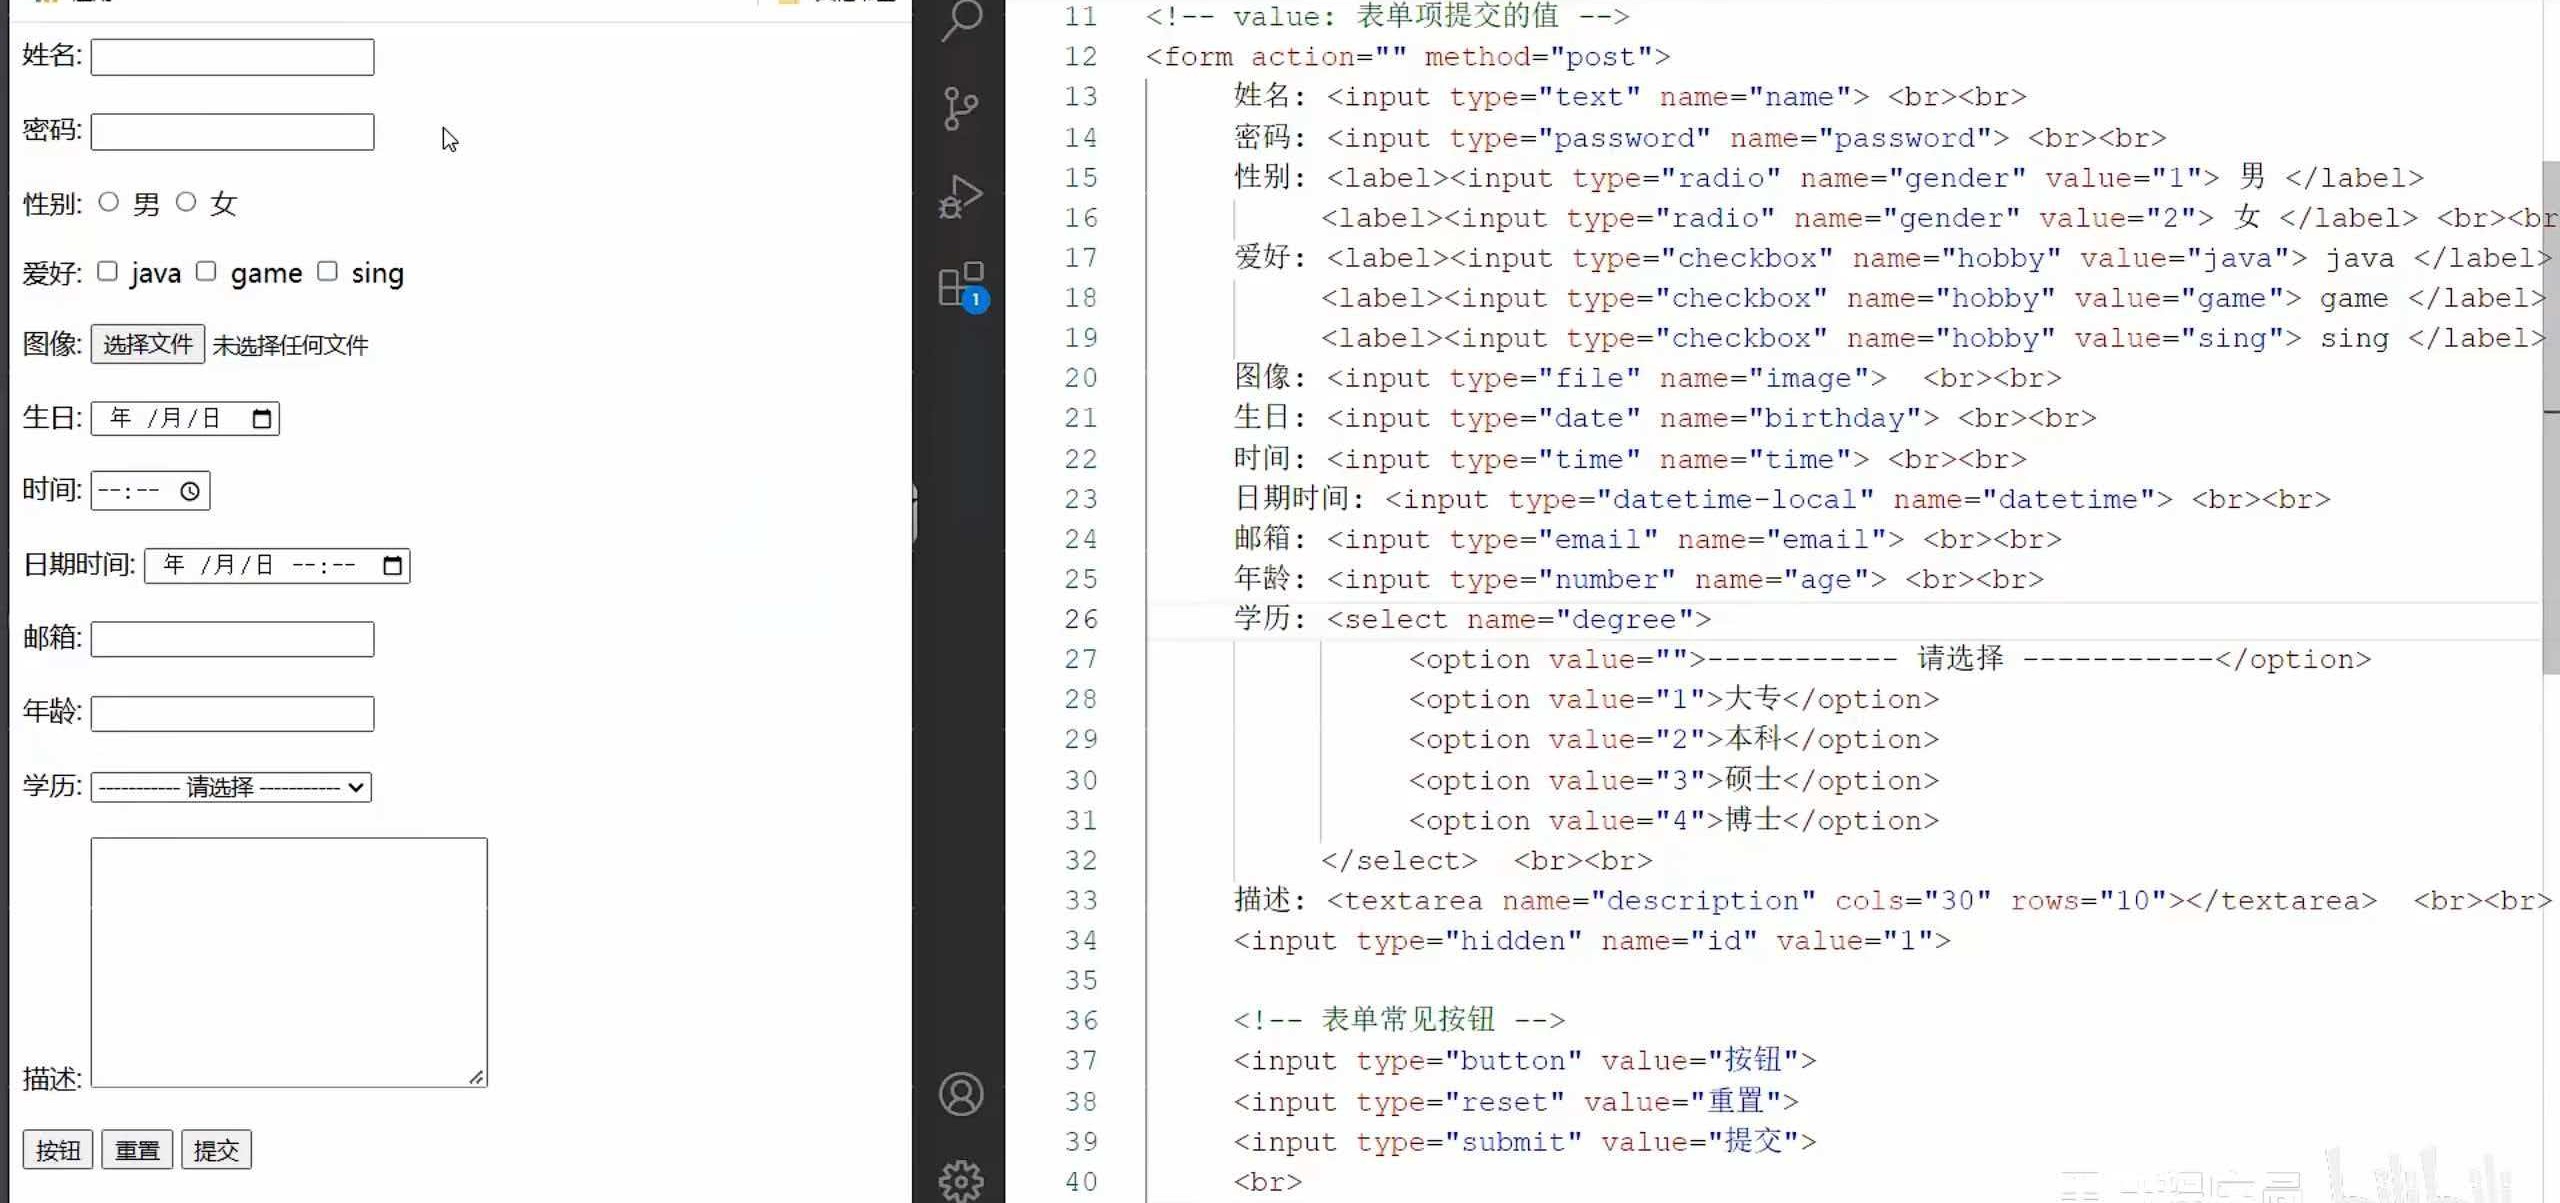Open the Run and Debug view
This screenshot has height=1203, width=2560.
[x=961, y=196]
